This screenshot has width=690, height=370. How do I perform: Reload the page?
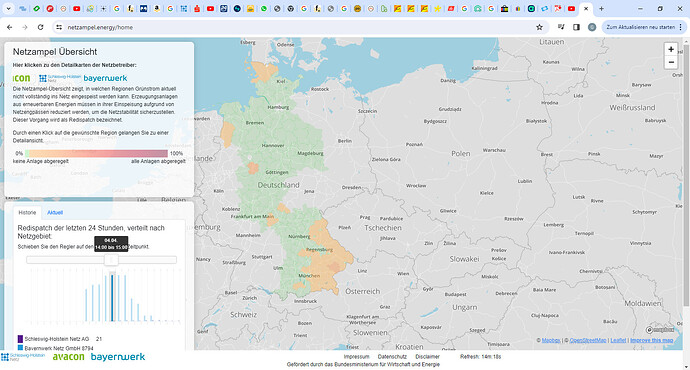(40, 27)
